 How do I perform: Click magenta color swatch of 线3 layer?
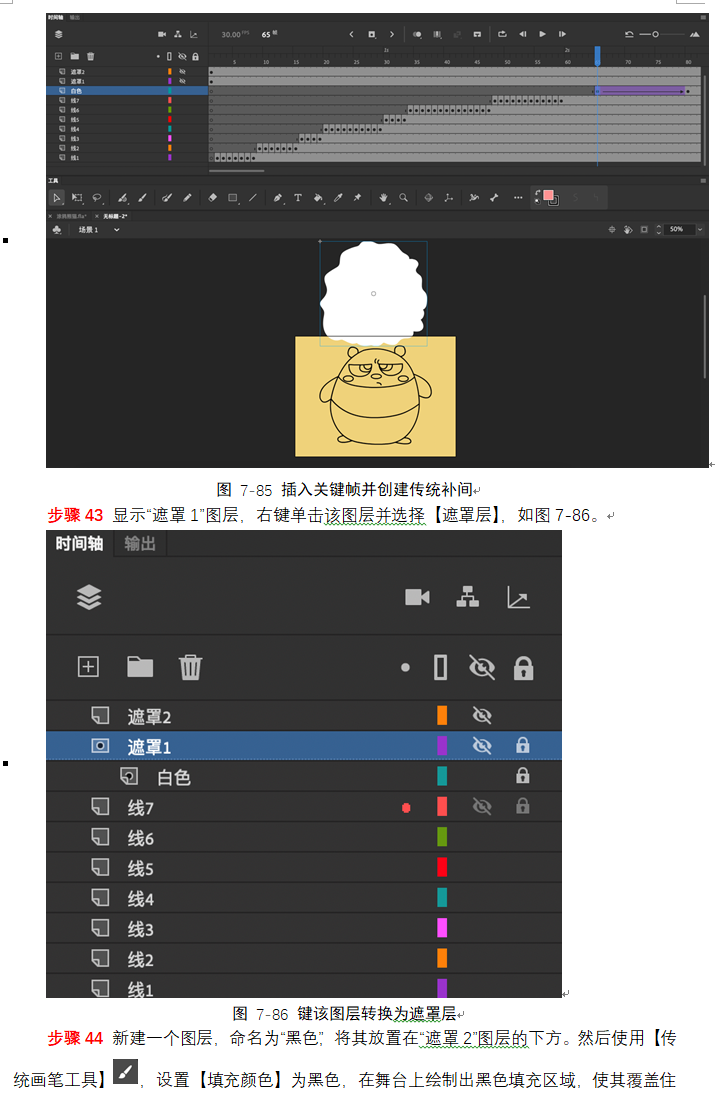442,928
